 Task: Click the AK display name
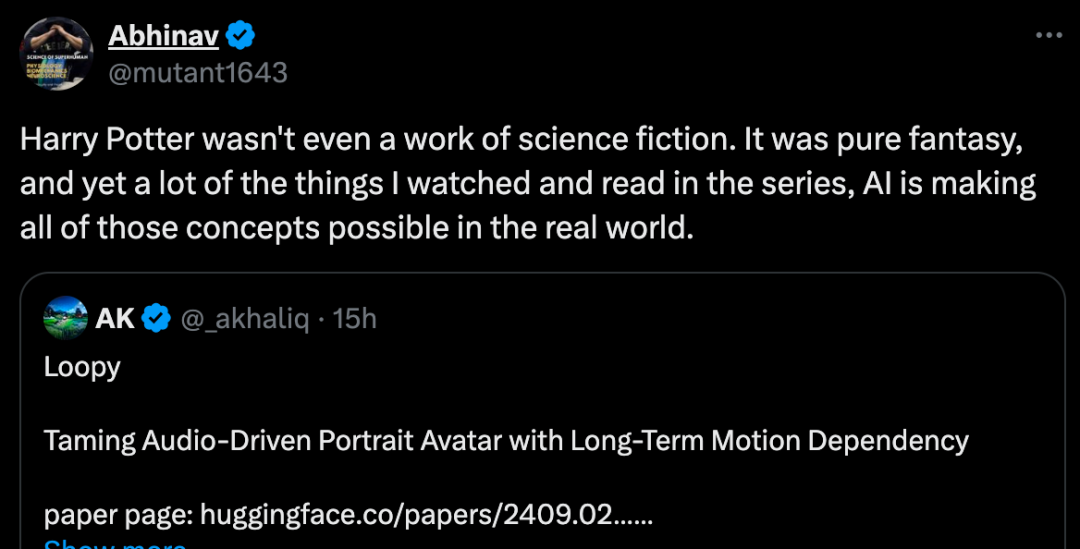click(x=115, y=318)
